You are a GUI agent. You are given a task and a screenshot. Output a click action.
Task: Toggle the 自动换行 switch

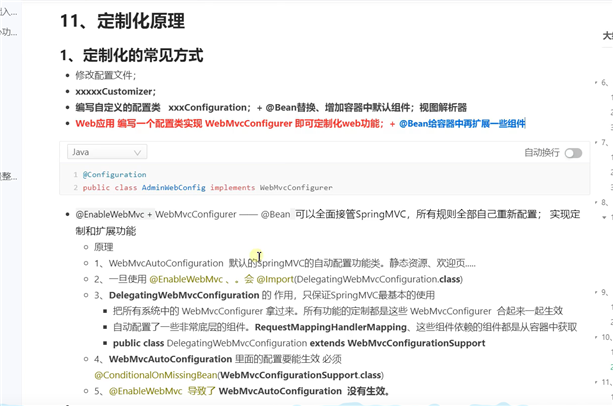[x=573, y=153]
